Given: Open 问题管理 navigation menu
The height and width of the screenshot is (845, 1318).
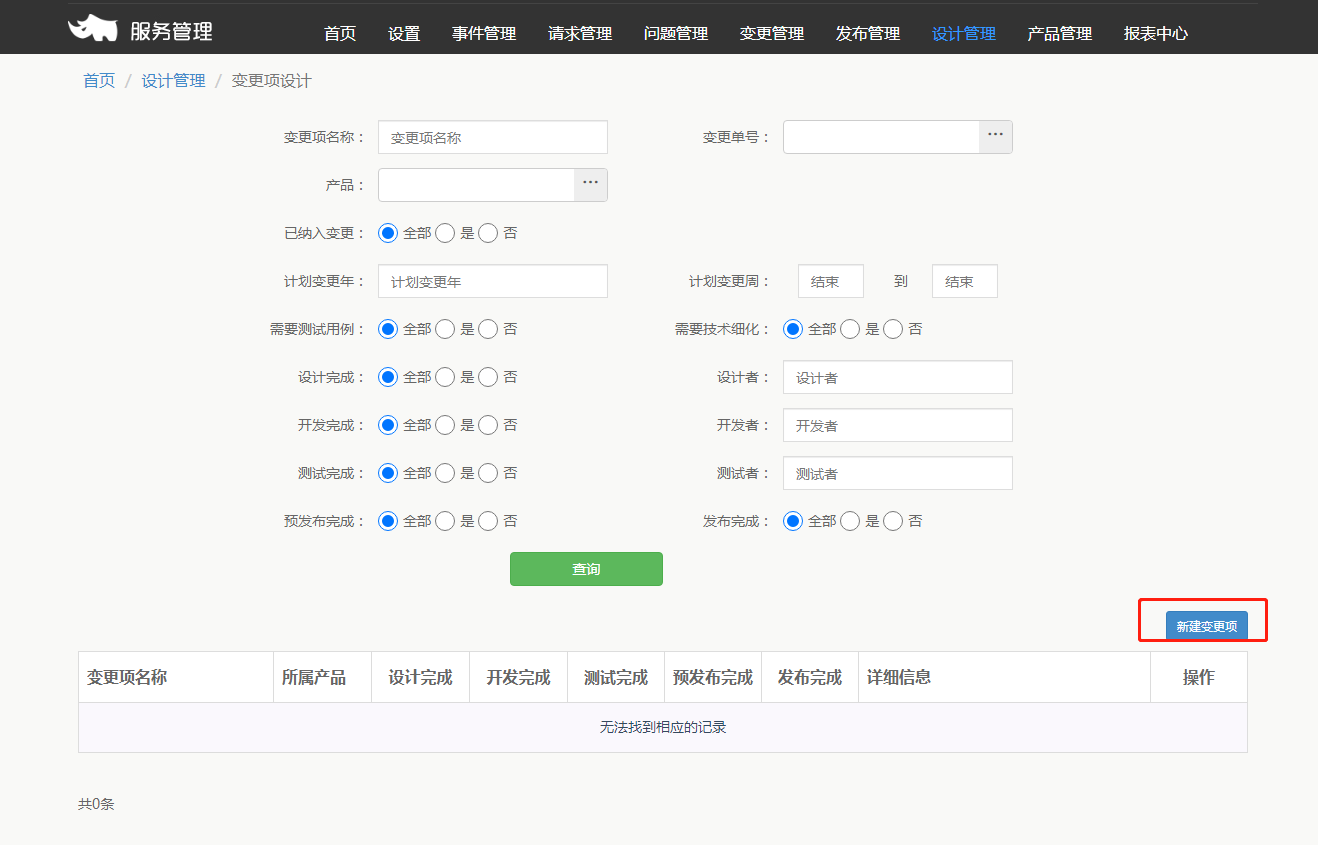Looking at the screenshot, I should [x=676, y=33].
